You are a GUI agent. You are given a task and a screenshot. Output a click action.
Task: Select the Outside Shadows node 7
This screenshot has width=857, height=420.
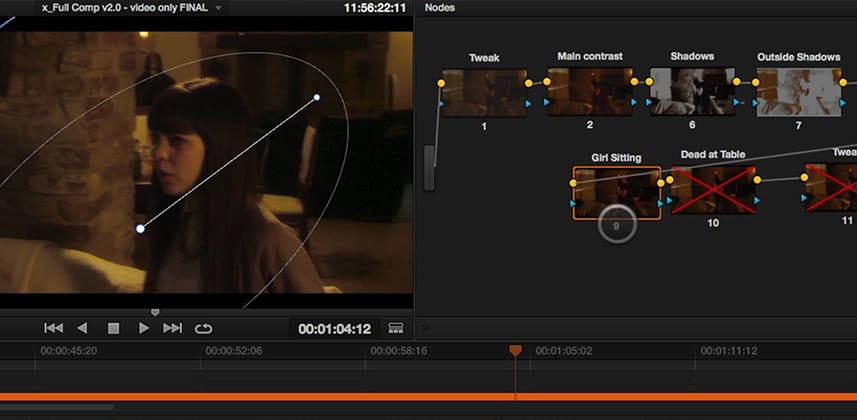[x=799, y=92]
